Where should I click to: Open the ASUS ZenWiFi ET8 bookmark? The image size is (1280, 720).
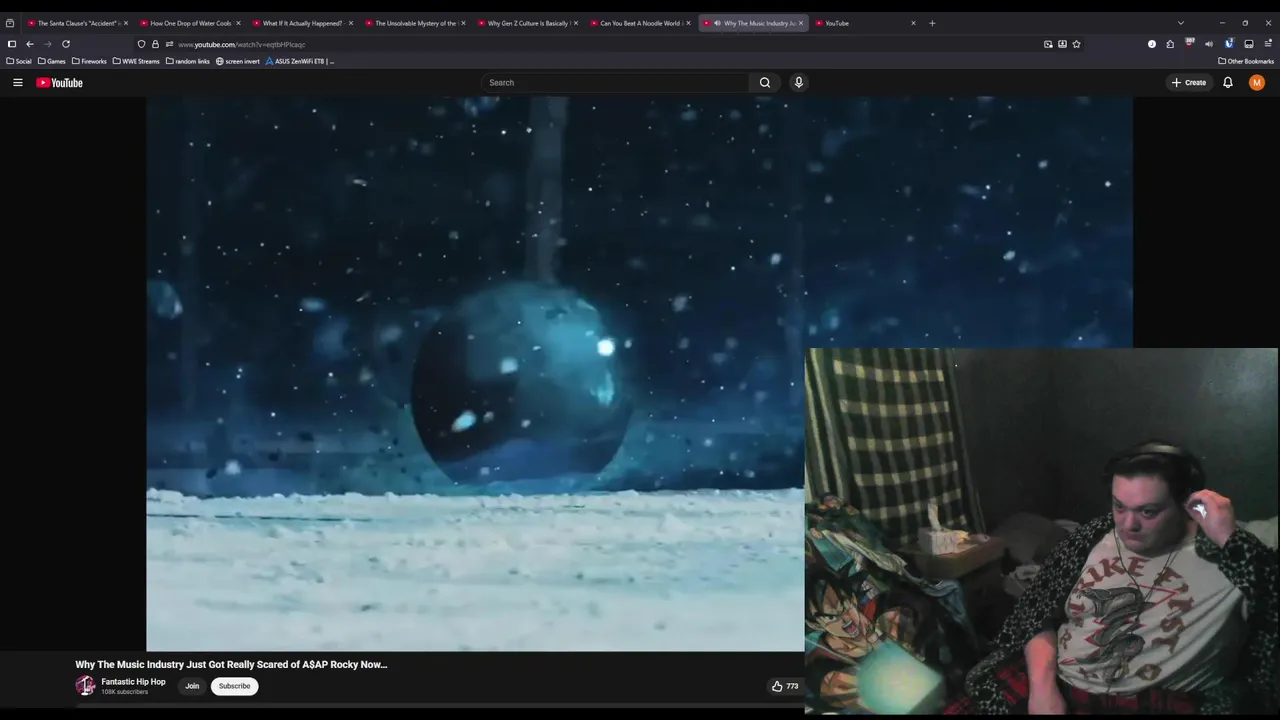300,61
